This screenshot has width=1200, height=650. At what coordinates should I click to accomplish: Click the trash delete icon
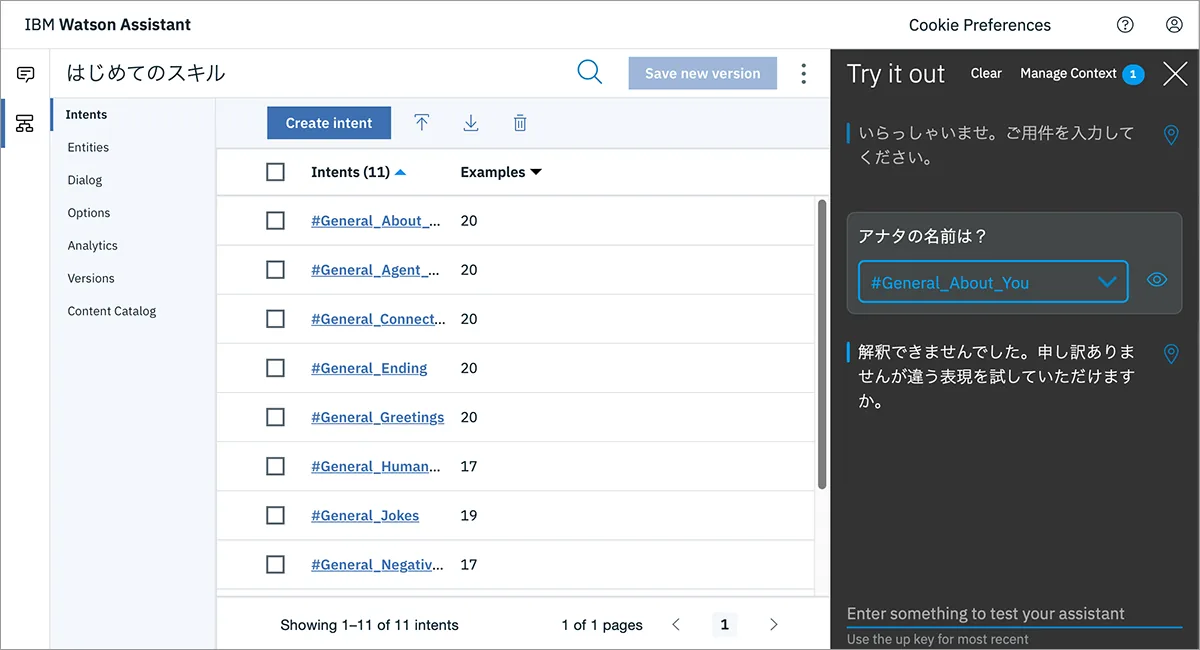[520, 123]
